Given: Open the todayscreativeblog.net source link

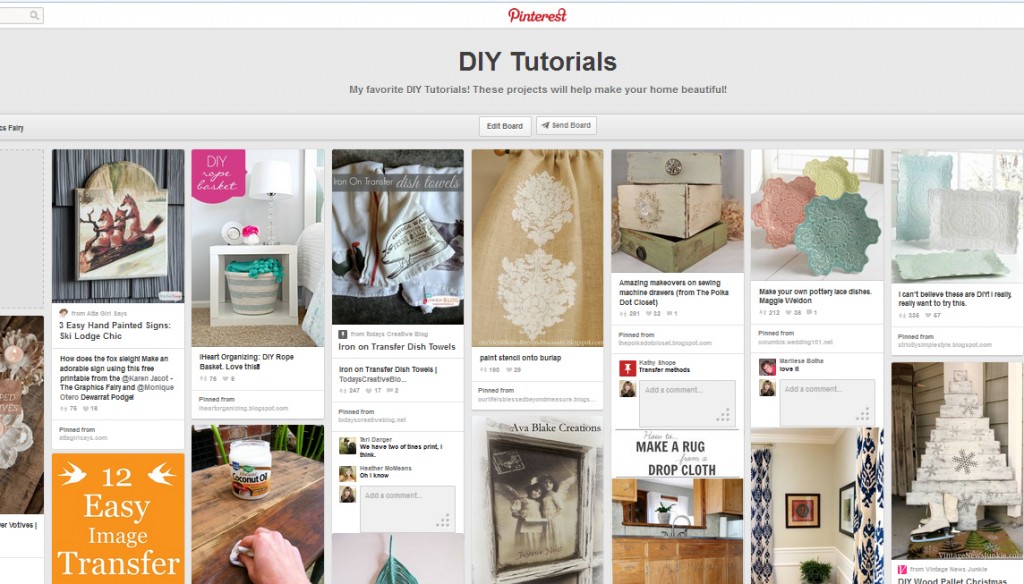Looking at the screenshot, I should pyautogui.click(x=372, y=420).
